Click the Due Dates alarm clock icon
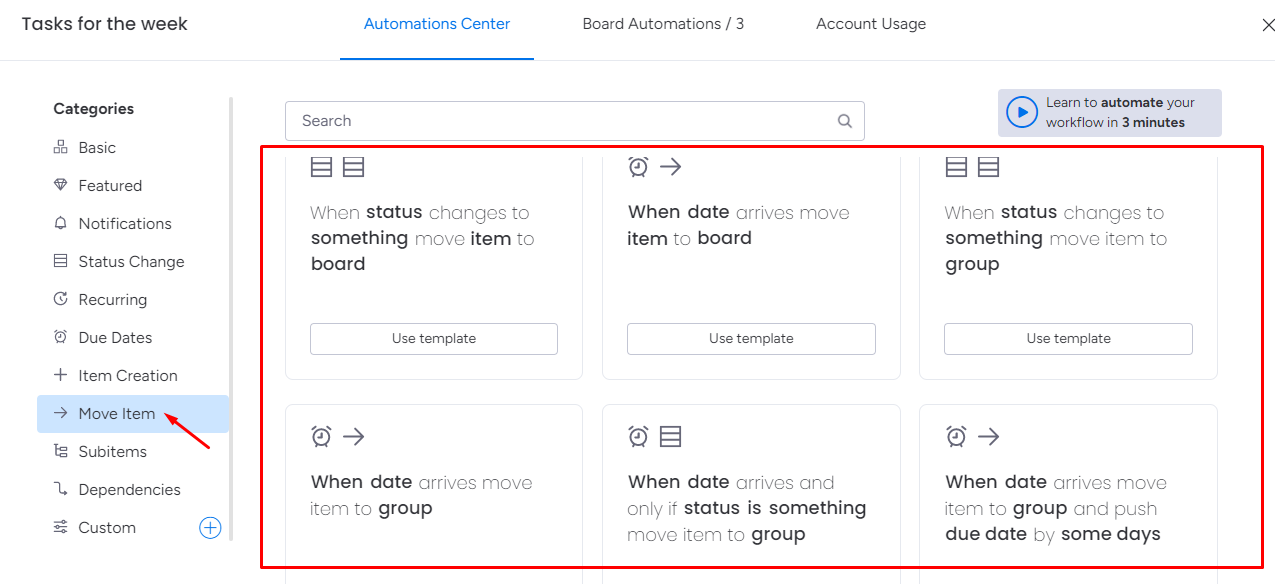The height and width of the screenshot is (584, 1275). (60, 338)
